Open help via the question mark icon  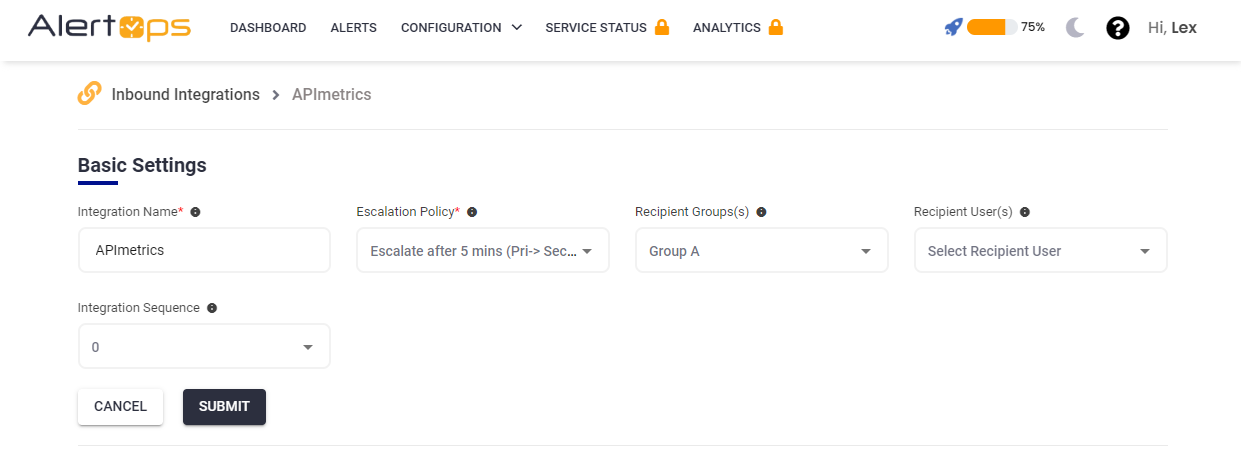[x=1118, y=28]
